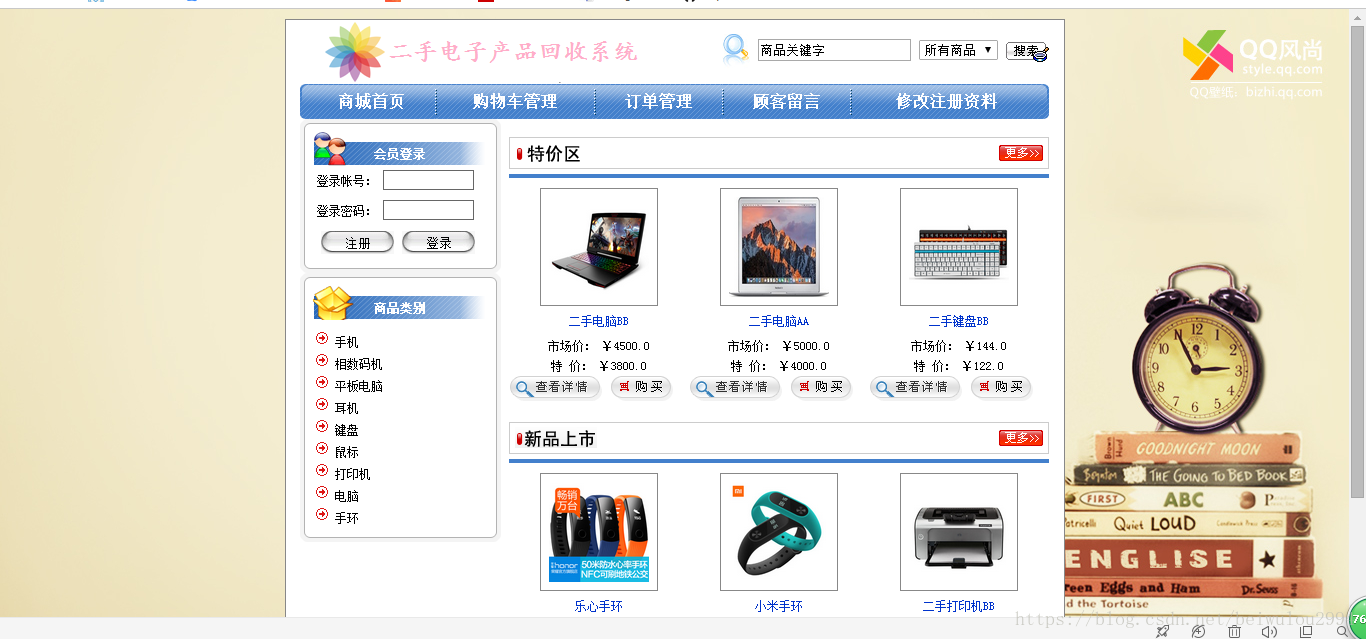
Task: Open the Xiaomi band product image
Action: click(x=779, y=532)
